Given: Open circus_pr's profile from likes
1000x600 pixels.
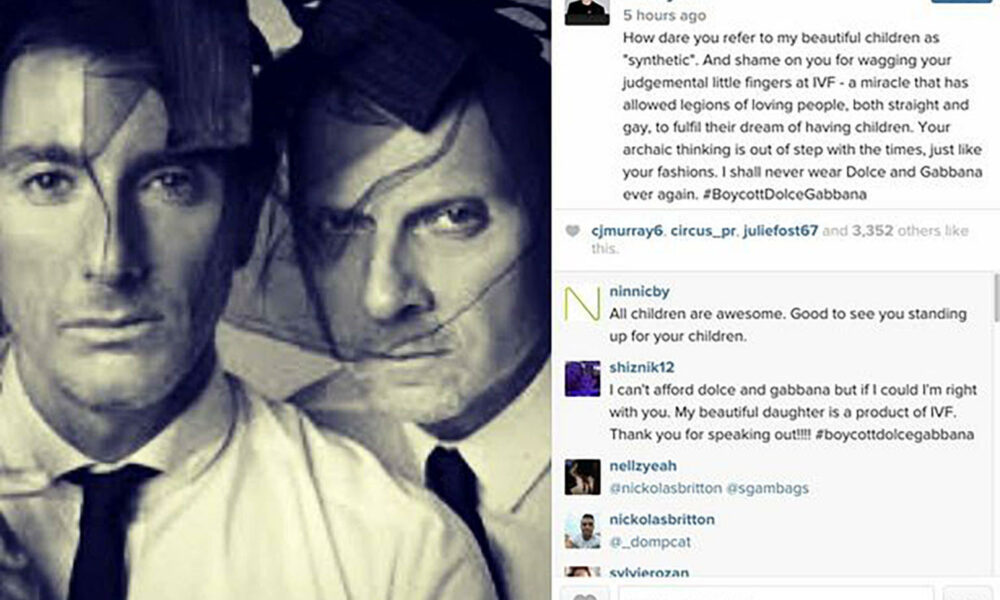Looking at the screenshot, I should [x=703, y=231].
